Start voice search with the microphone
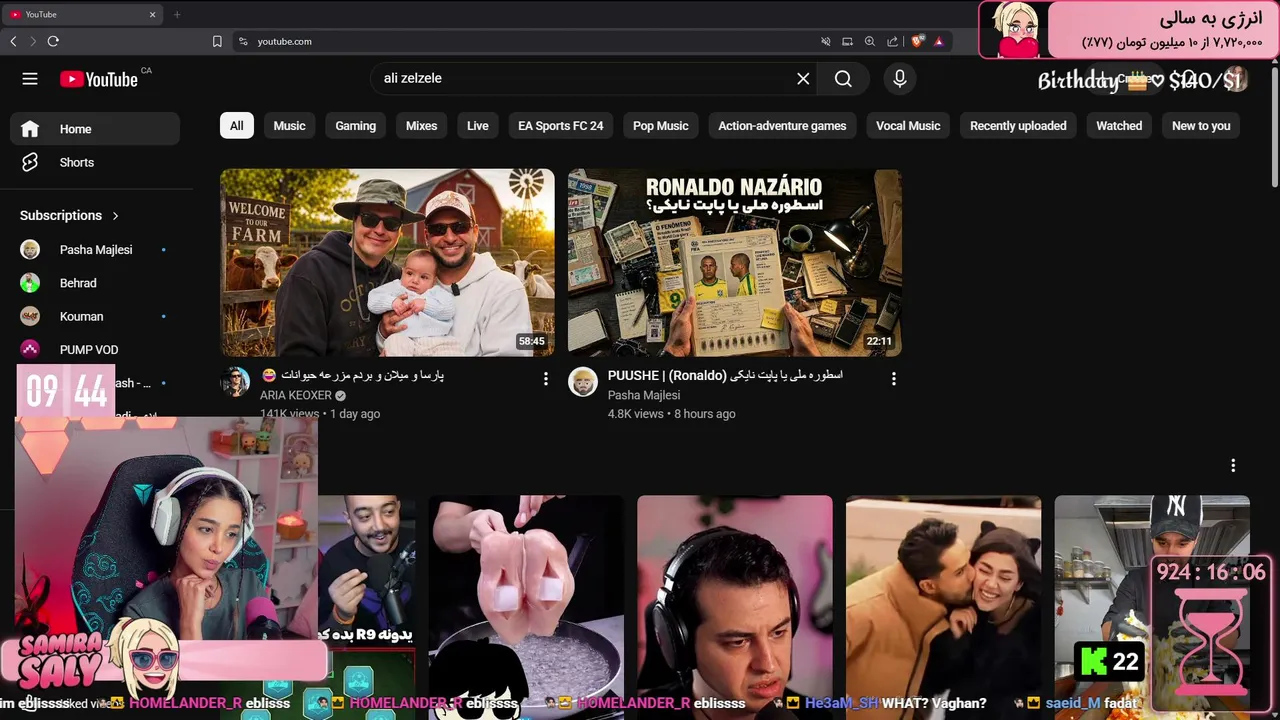The image size is (1280, 720). click(x=900, y=78)
